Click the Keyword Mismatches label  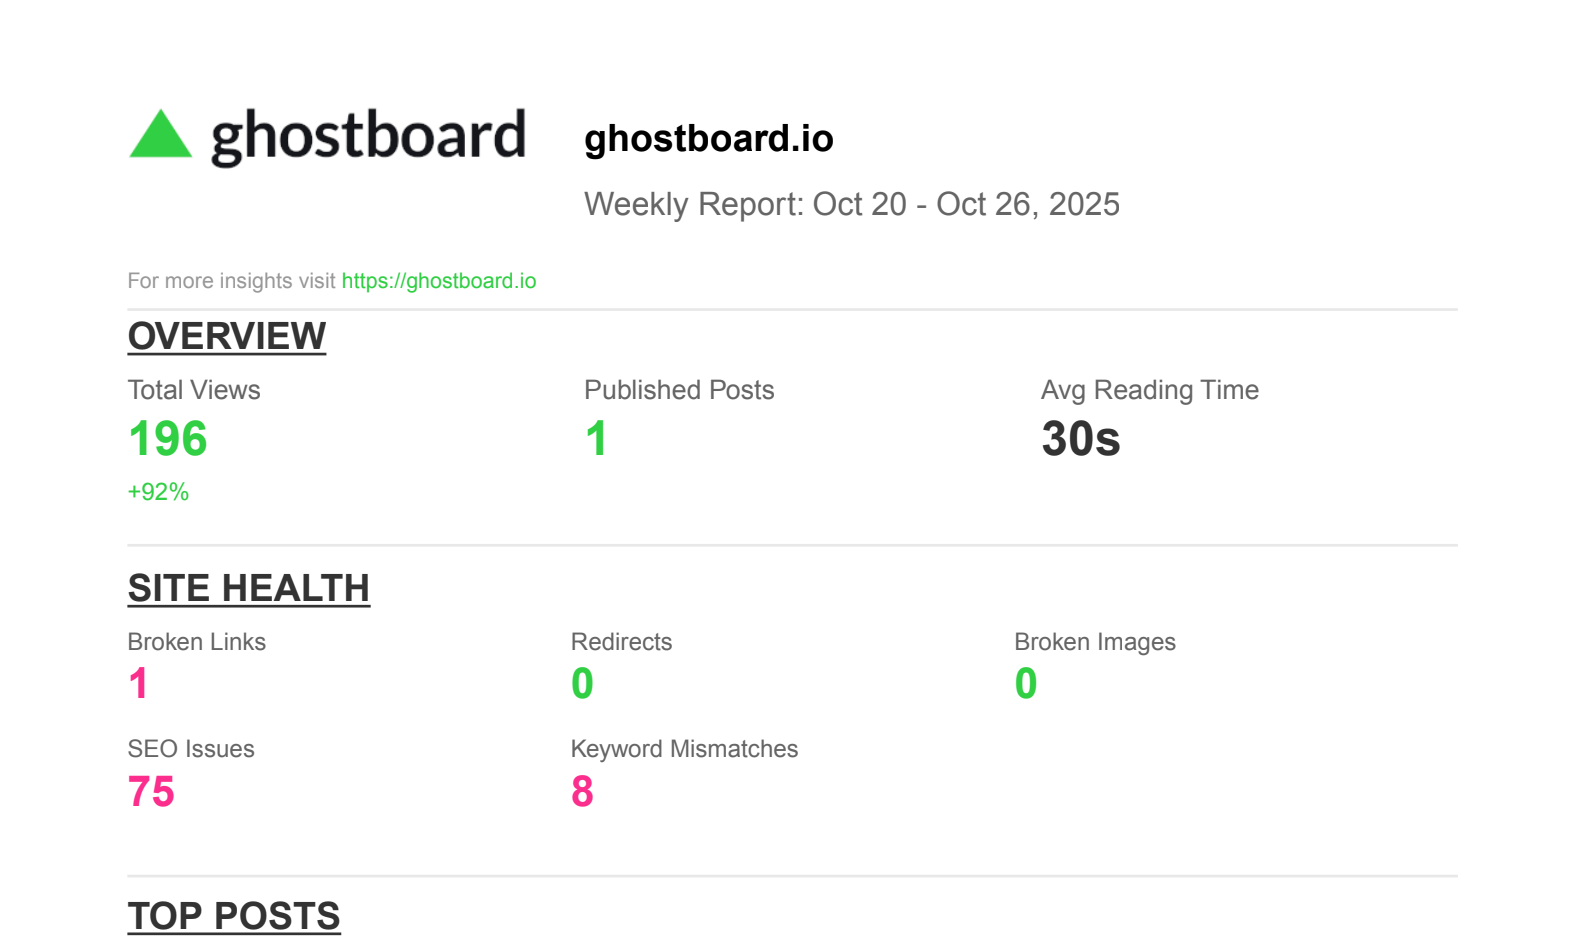[684, 749]
